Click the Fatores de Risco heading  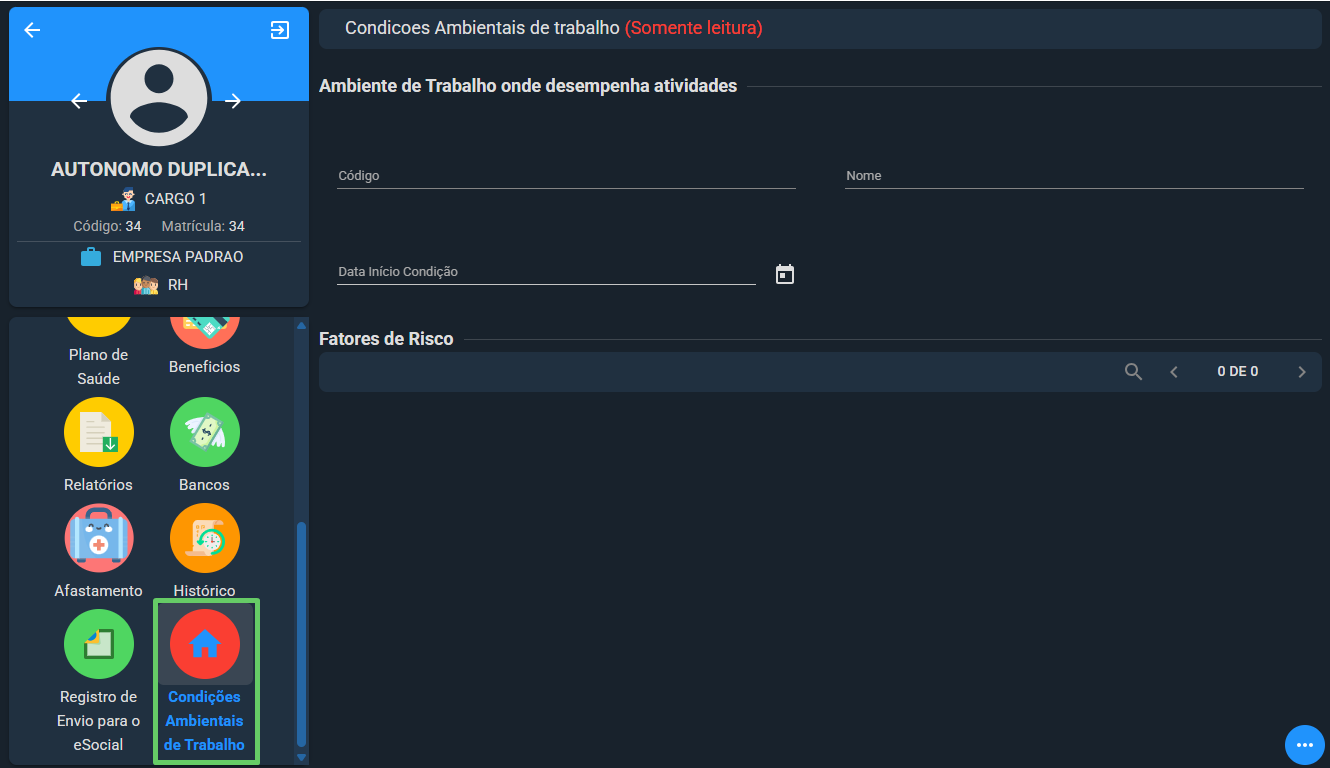click(x=386, y=339)
